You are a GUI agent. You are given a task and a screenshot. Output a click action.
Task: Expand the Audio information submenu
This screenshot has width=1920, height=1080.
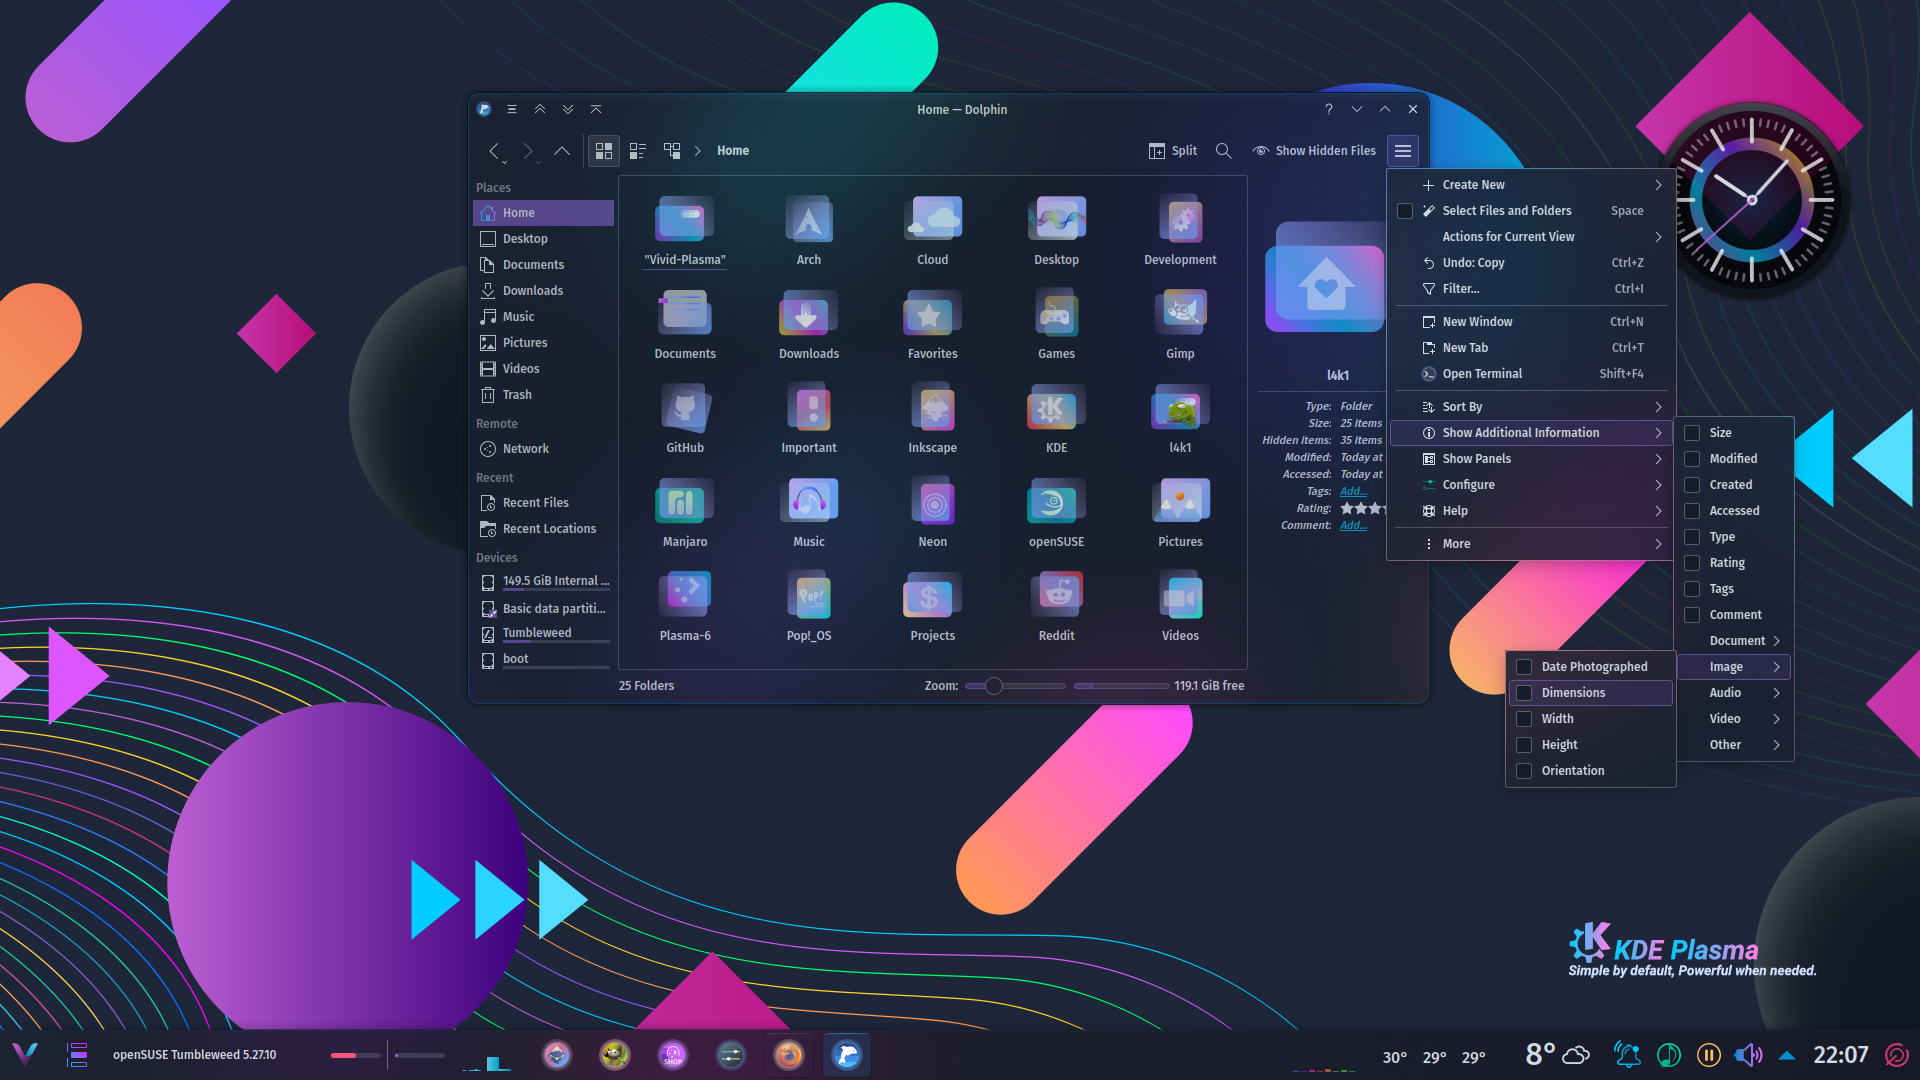pos(1735,693)
